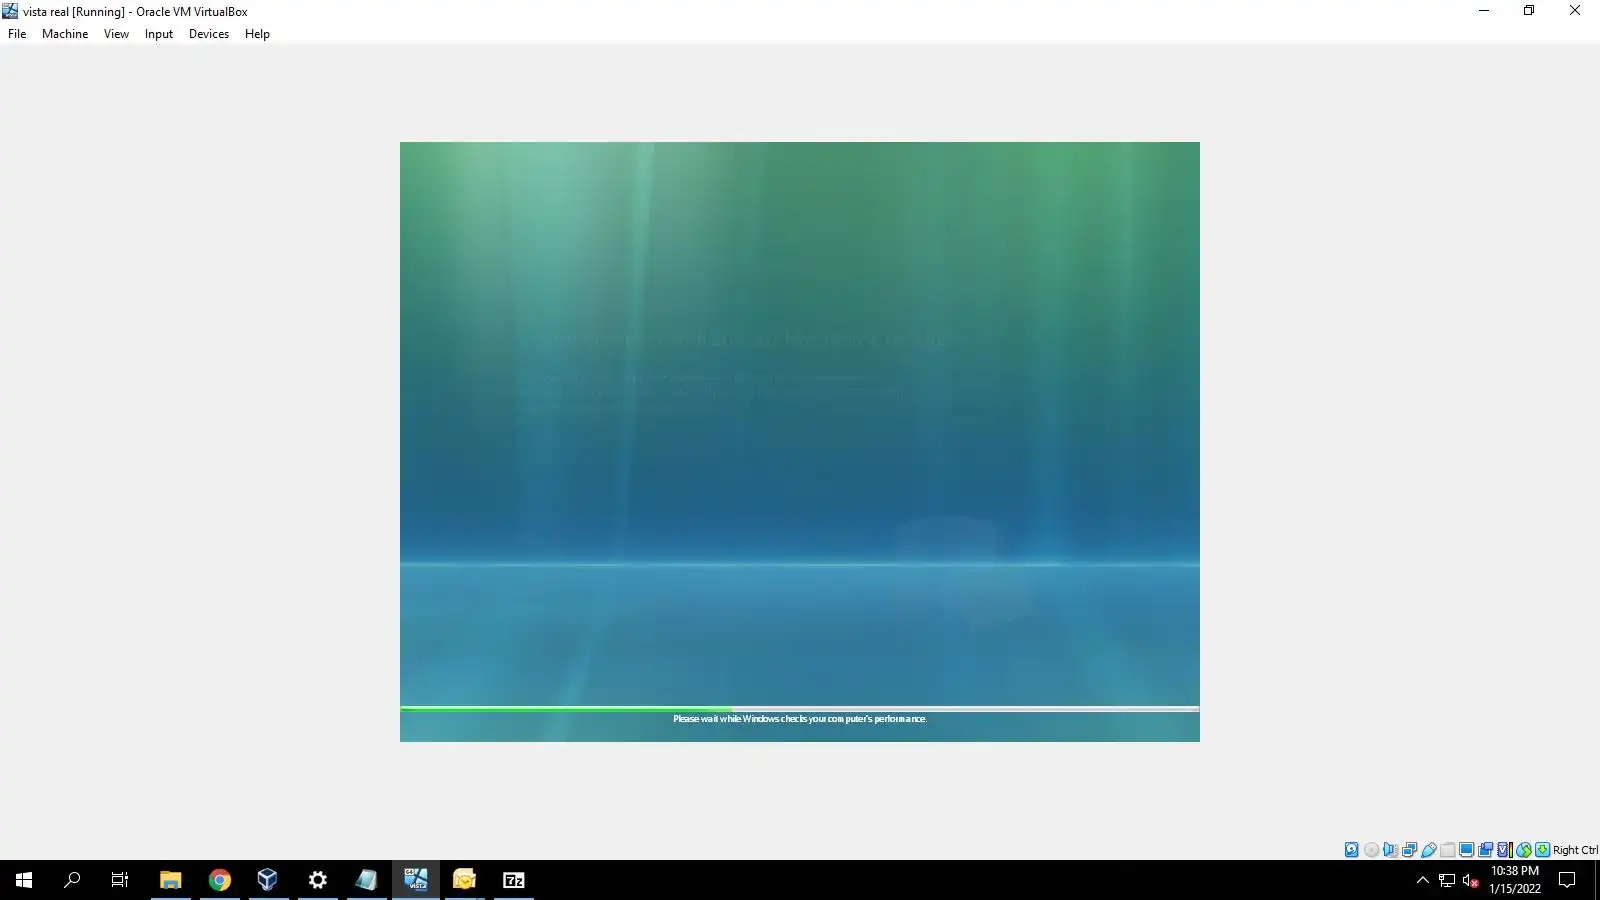The height and width of the screenshot is (900, 1600).
Task: Click the network icon in system tray
Action: point(1447,880)
